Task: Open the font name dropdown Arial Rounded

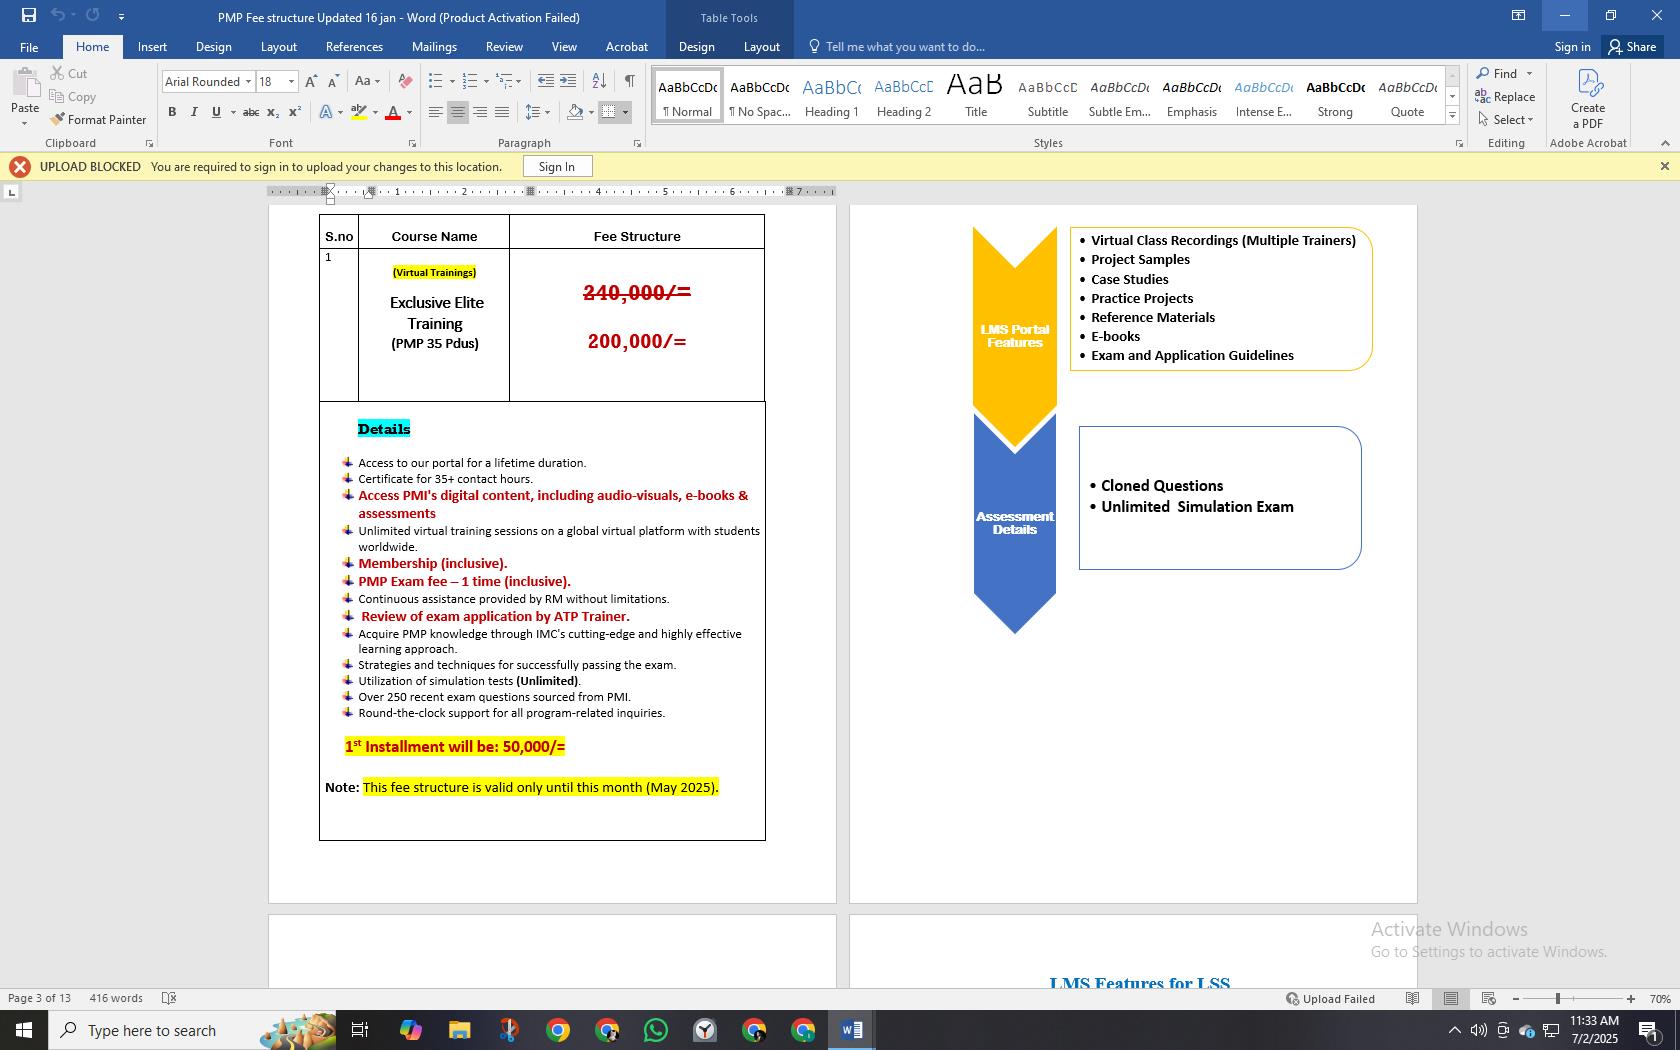Action: (x=248, y=81)
